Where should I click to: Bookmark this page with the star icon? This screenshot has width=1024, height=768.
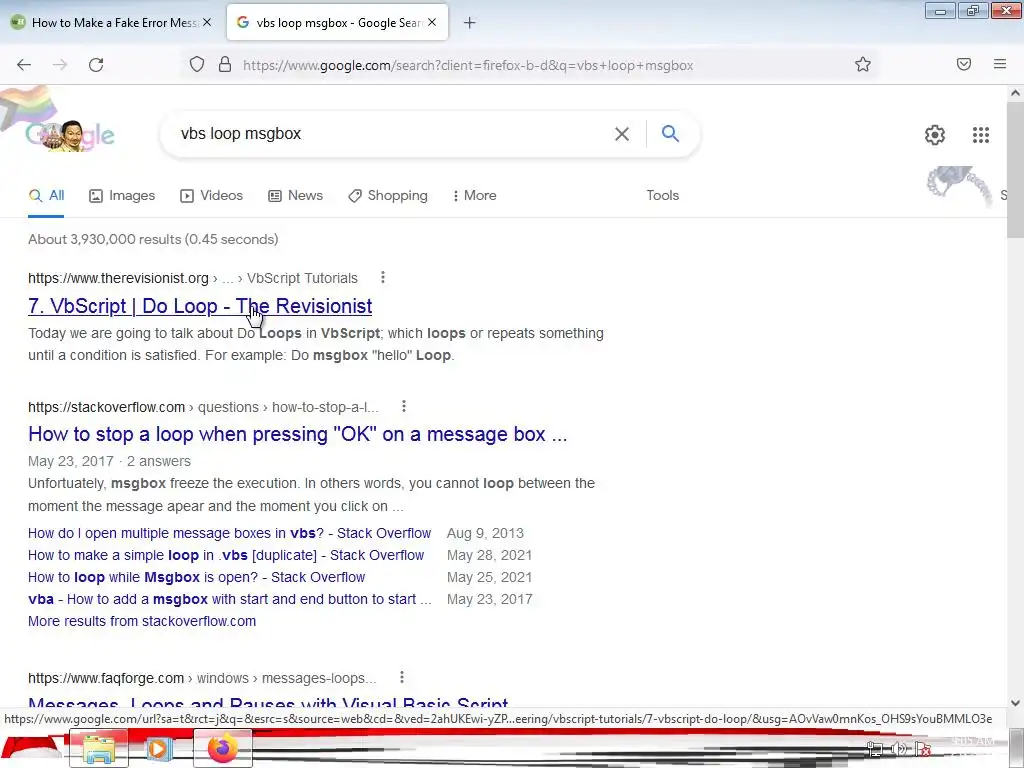(863, 64)
